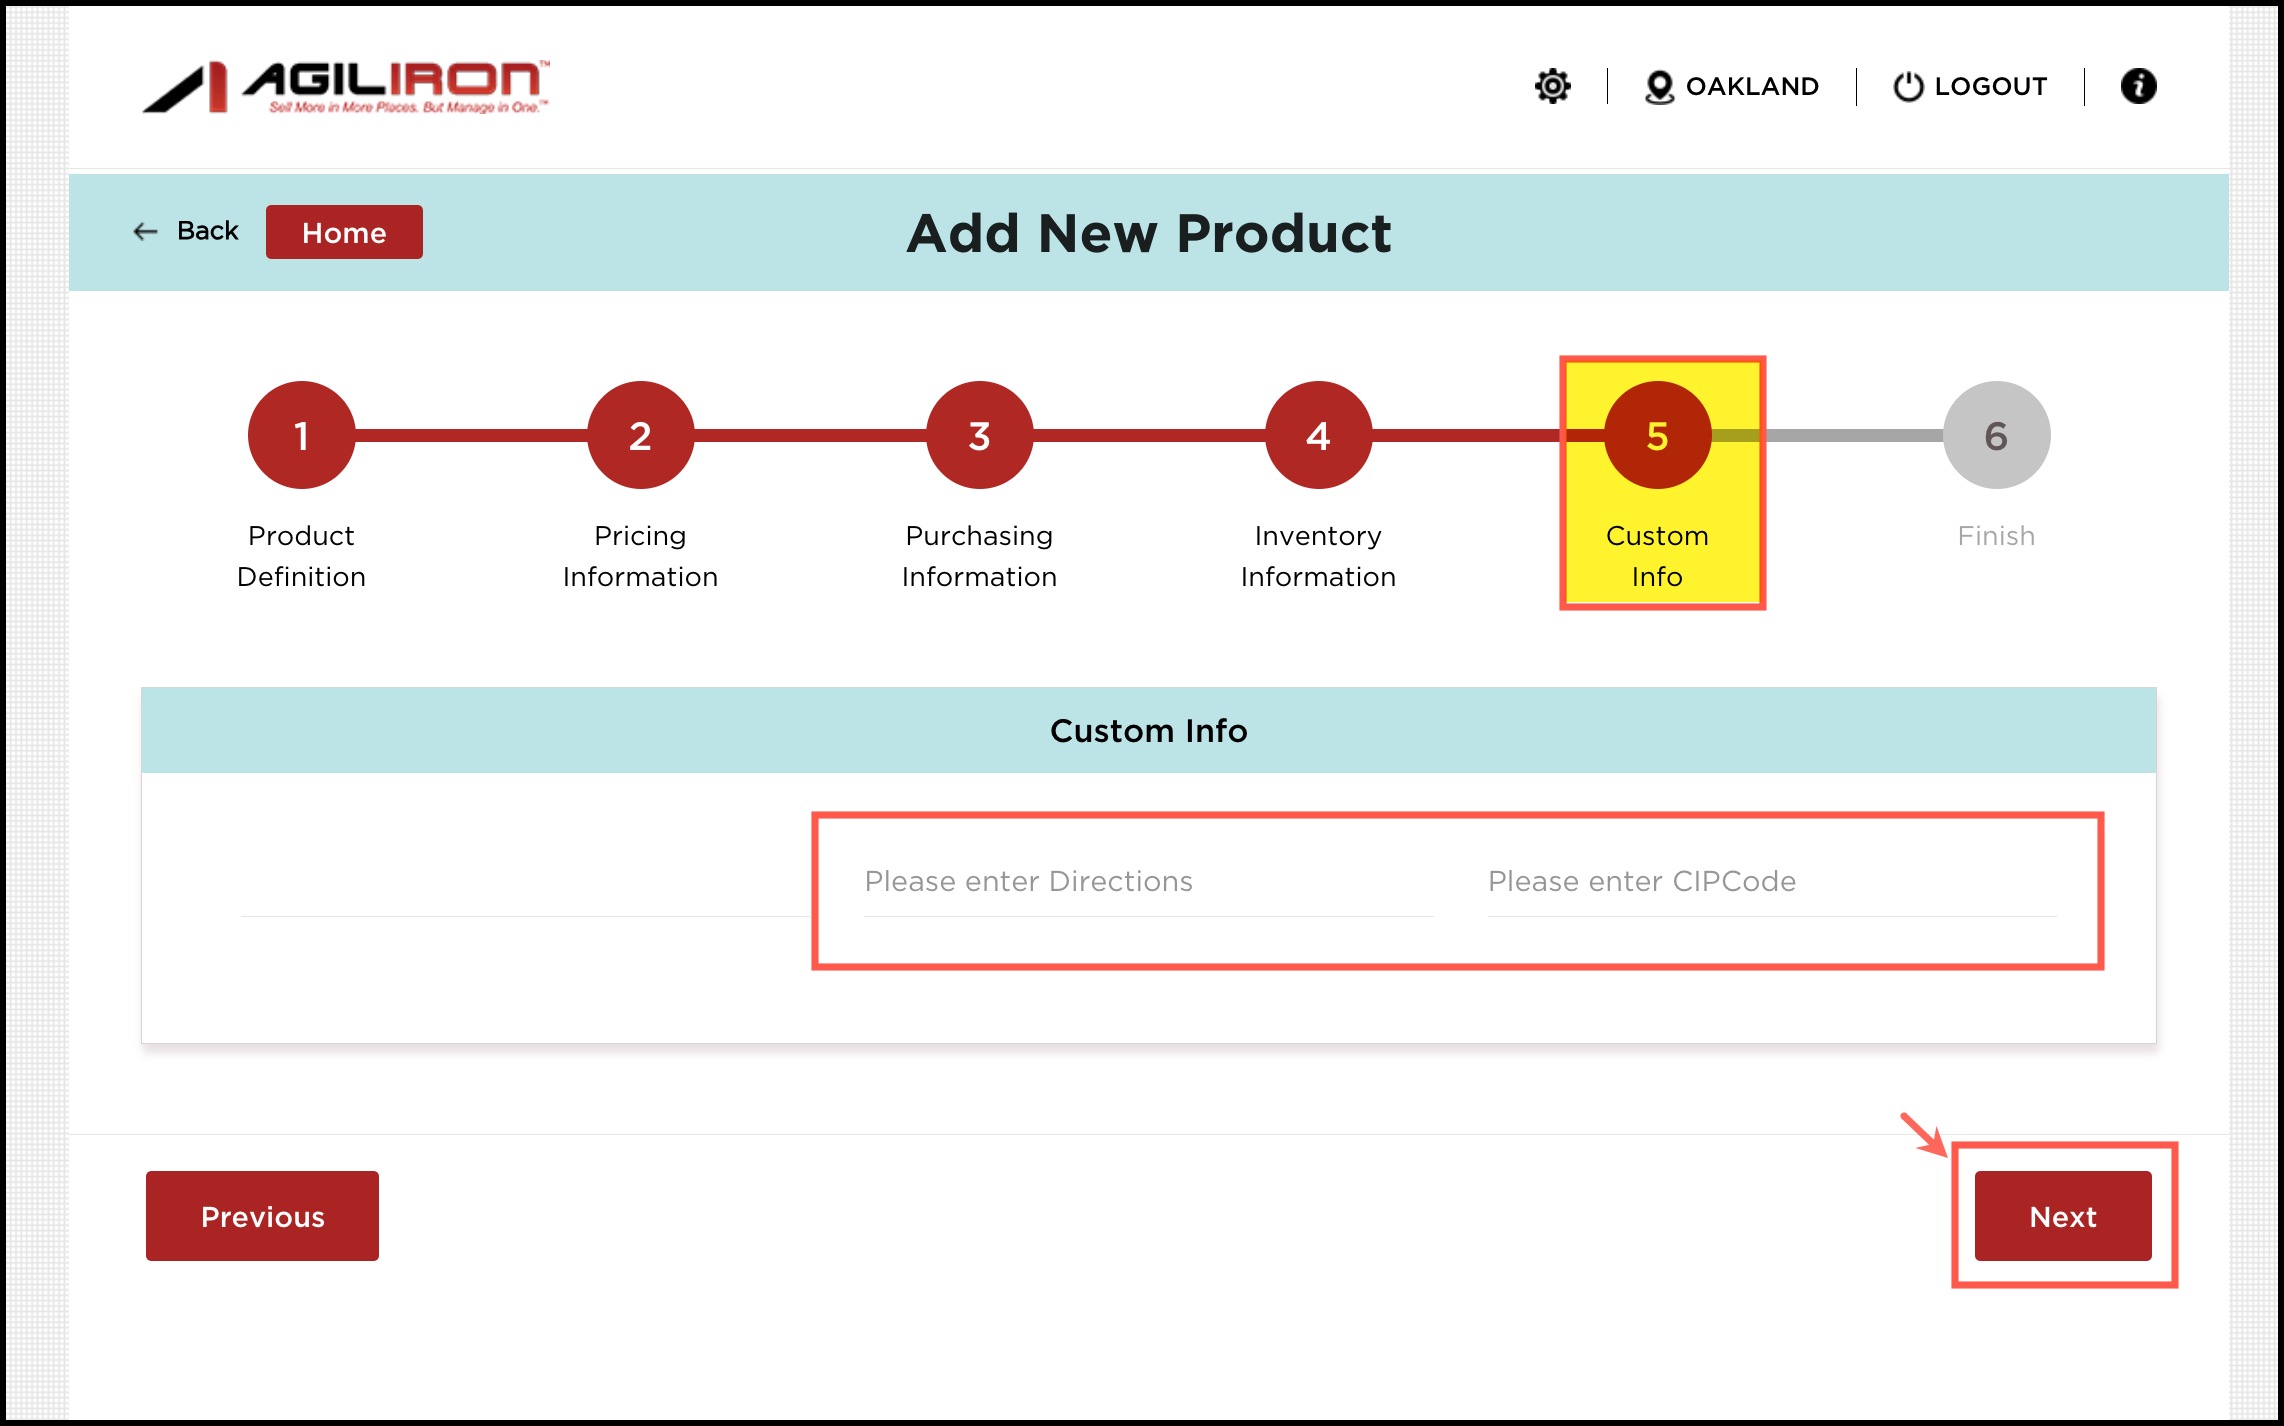Click the Next button
The width and height of the screenshot is (2284, 1426).
point(2062,1216)
